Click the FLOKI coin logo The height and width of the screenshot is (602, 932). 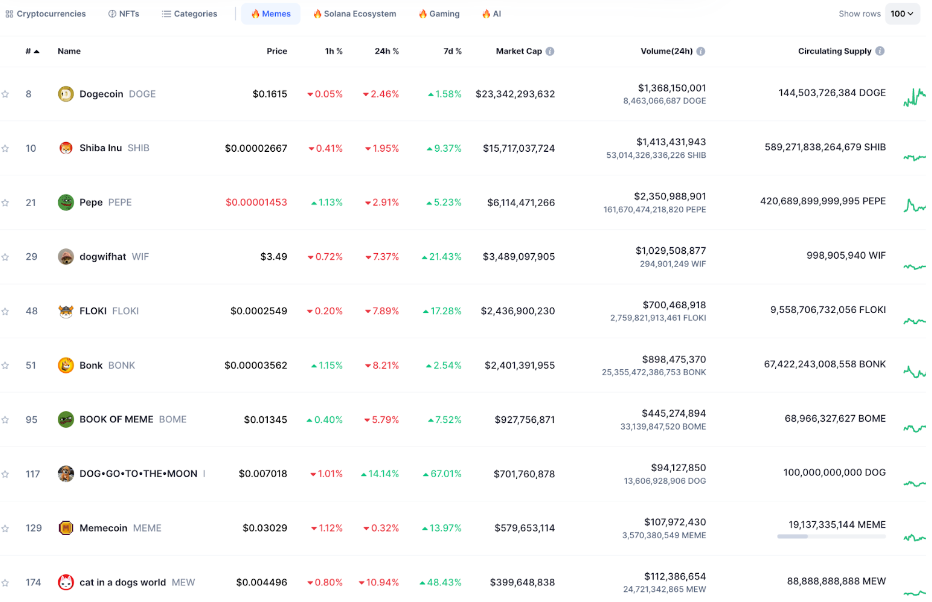65,311
